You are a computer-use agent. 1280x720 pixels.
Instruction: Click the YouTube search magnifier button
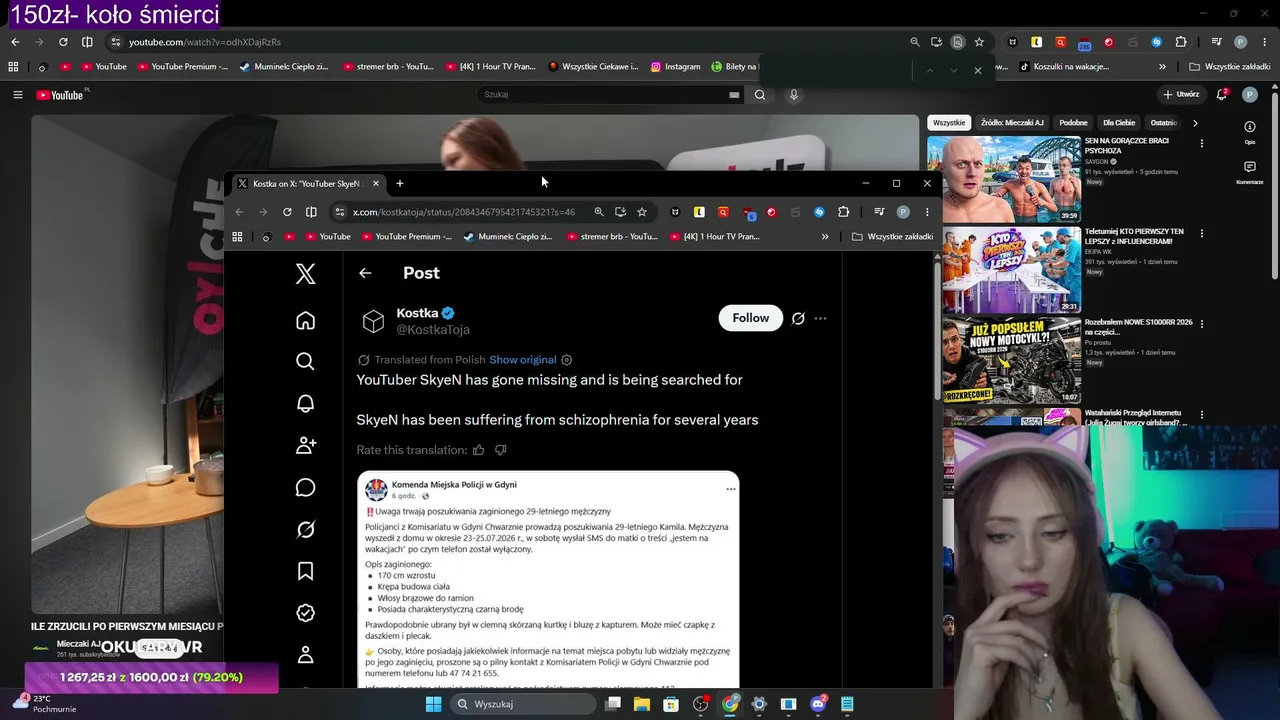tap(760, 95)
